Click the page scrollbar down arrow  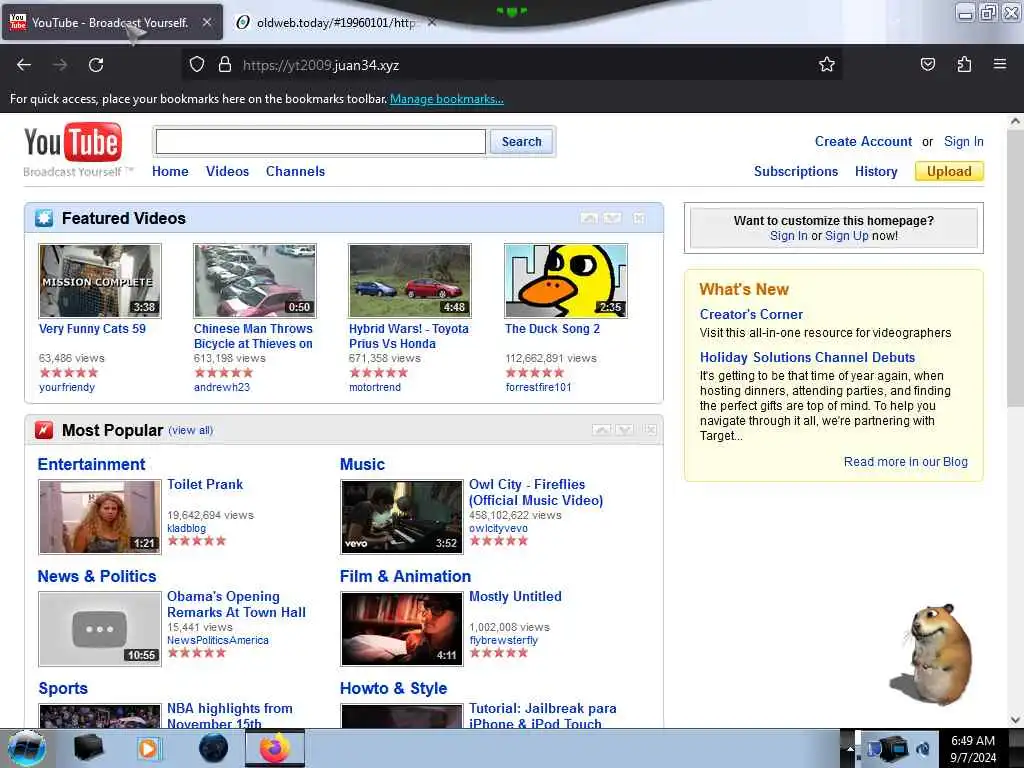(1015, 720)
